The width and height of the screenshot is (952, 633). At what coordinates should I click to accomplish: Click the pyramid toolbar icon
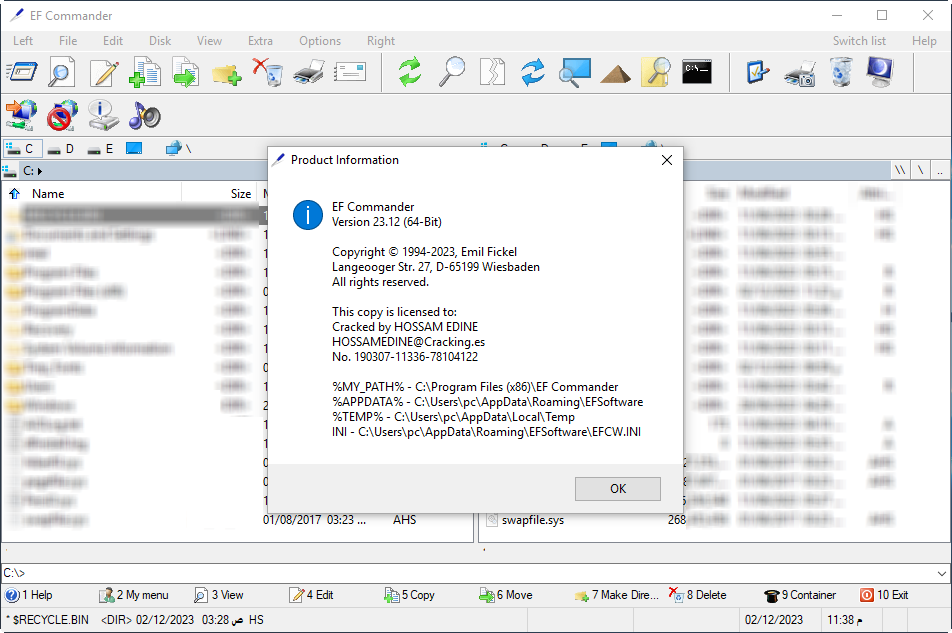[615, 74]
